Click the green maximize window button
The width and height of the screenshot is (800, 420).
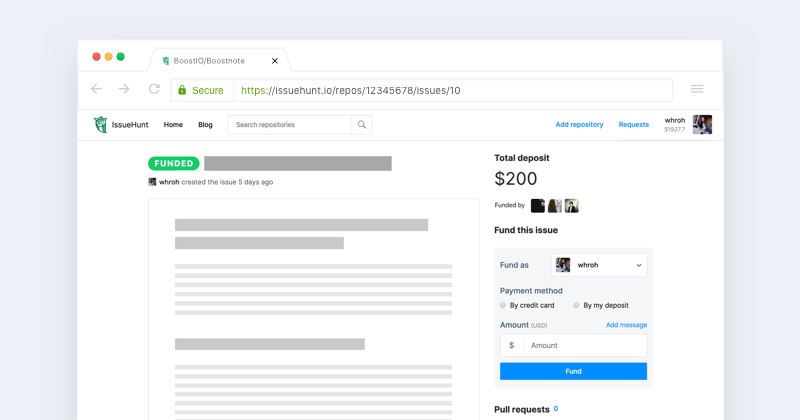(x=121, y=57)
